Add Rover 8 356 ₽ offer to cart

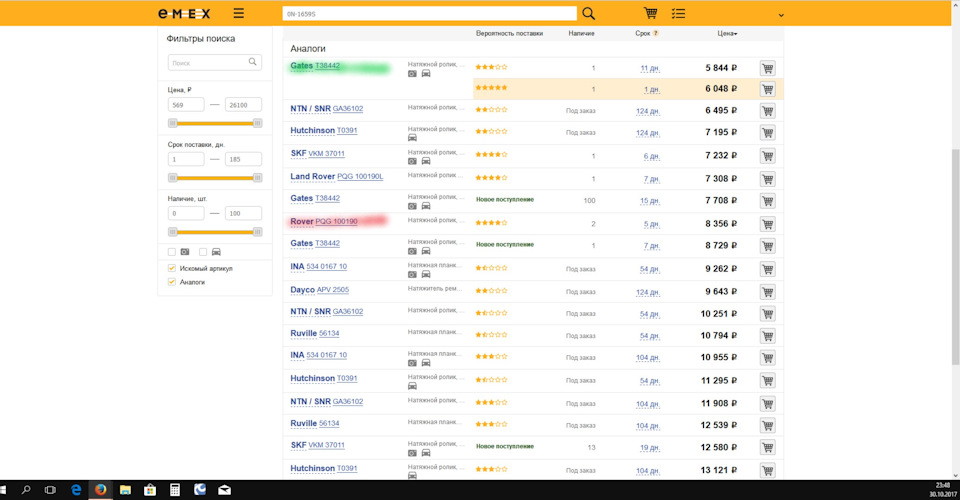point(767,224)
